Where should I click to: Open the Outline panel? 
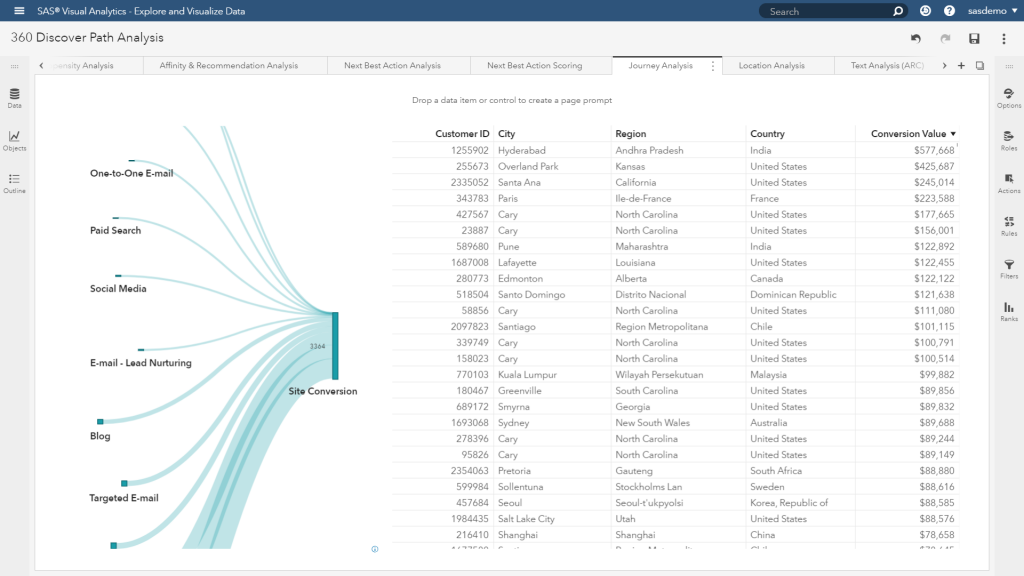tap(14, 180)
